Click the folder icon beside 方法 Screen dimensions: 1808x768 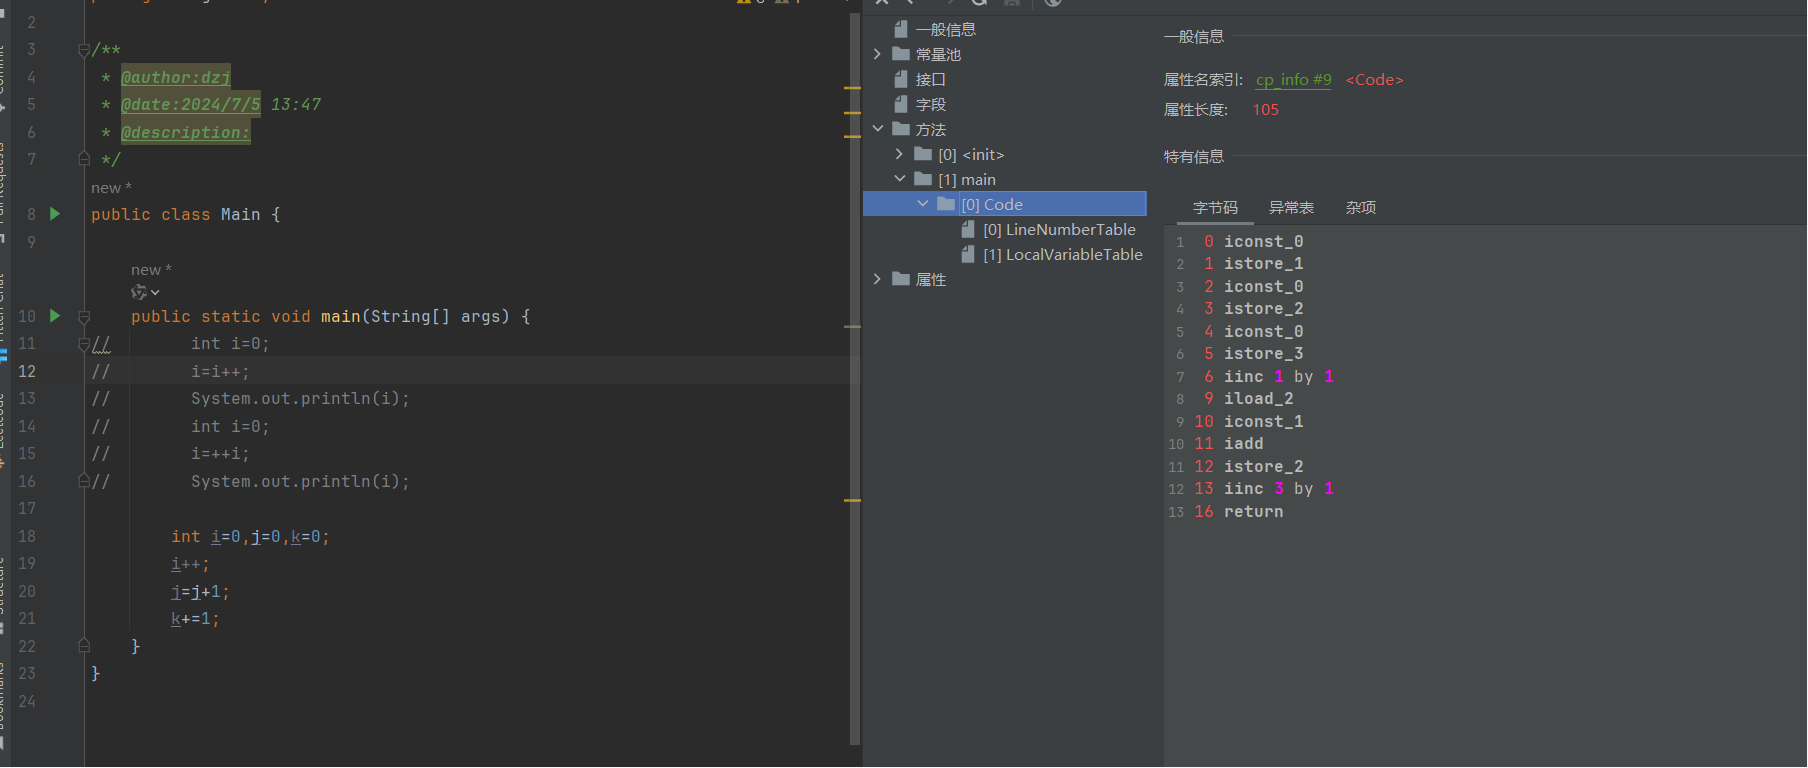point(901,129)
